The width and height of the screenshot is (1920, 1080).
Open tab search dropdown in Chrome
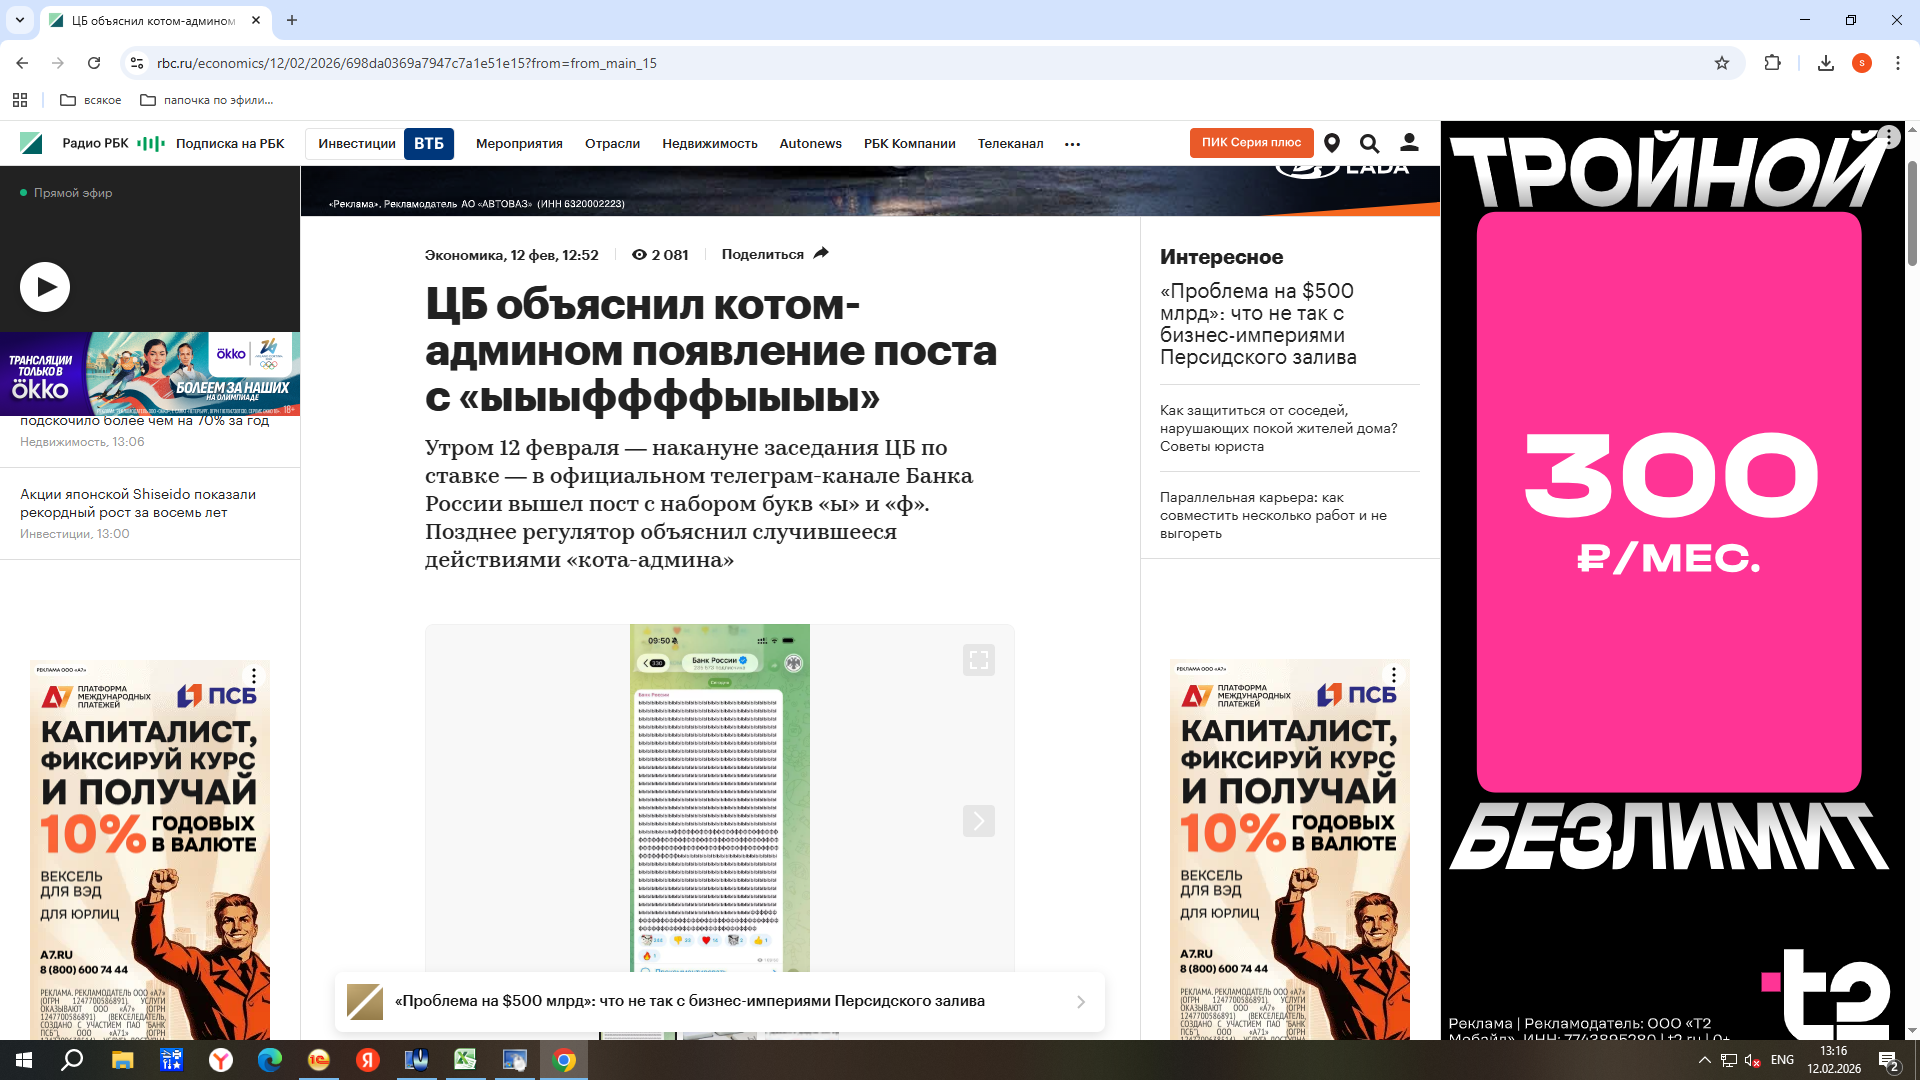click(x=19, y=20)
